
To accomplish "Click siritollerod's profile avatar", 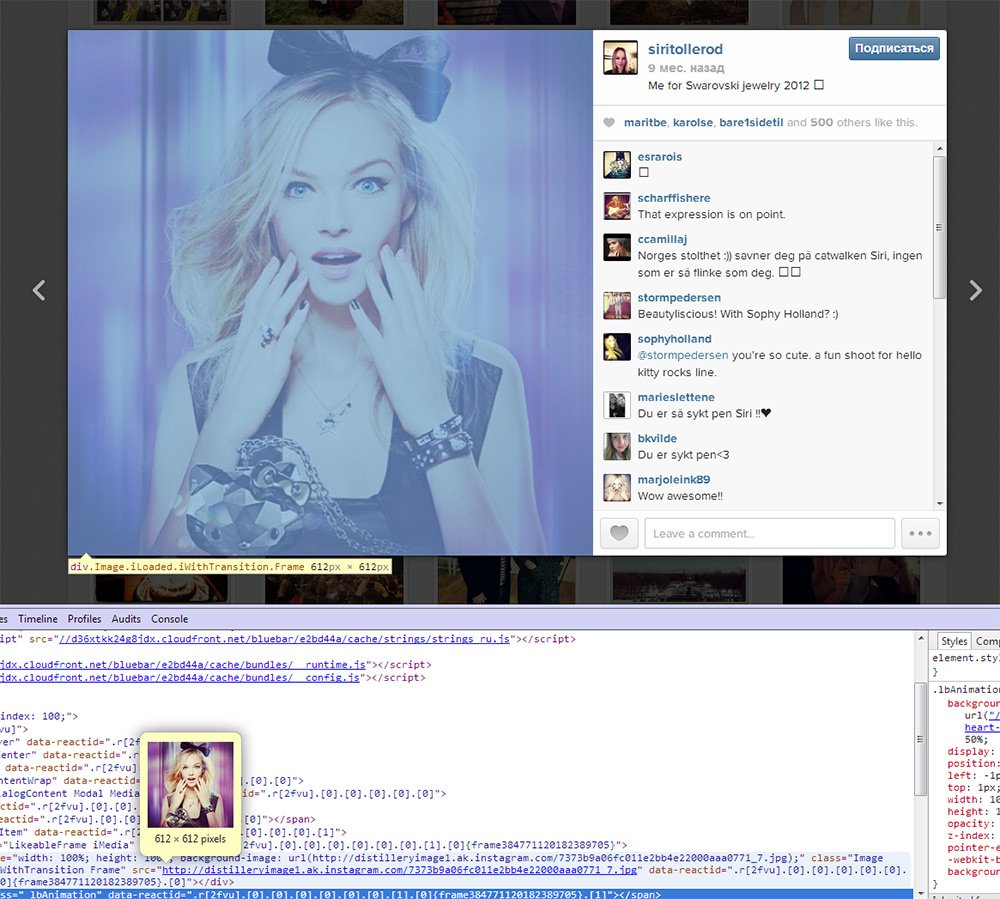I will pos(620,59).
